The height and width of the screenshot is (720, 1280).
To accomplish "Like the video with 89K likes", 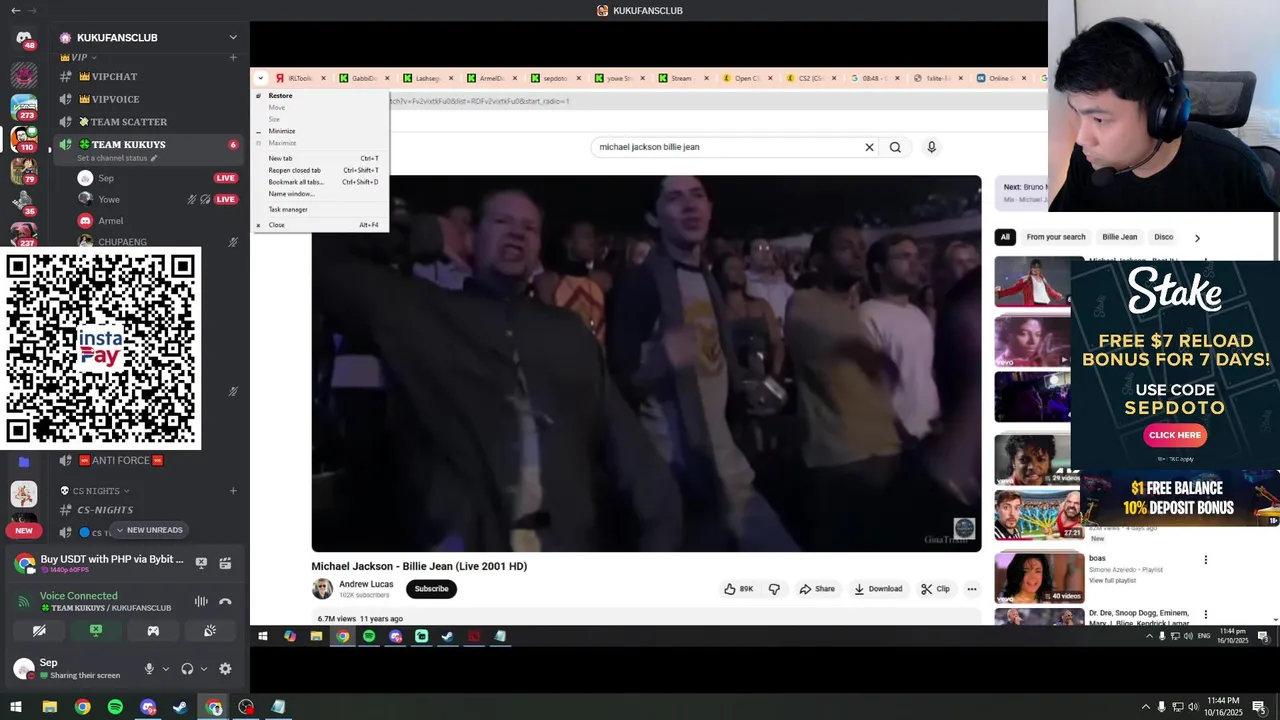I will point(738,589).
